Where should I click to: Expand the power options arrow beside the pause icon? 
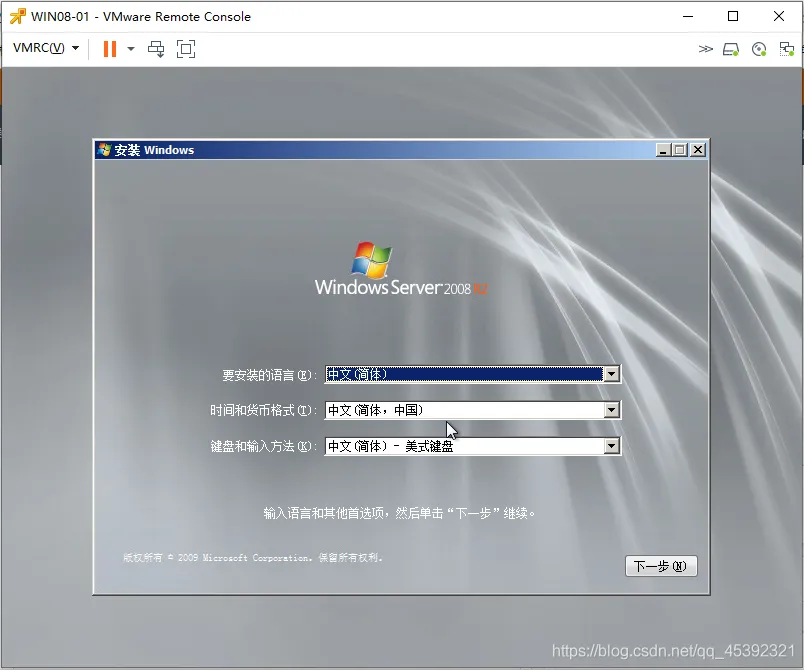[131, 49]
